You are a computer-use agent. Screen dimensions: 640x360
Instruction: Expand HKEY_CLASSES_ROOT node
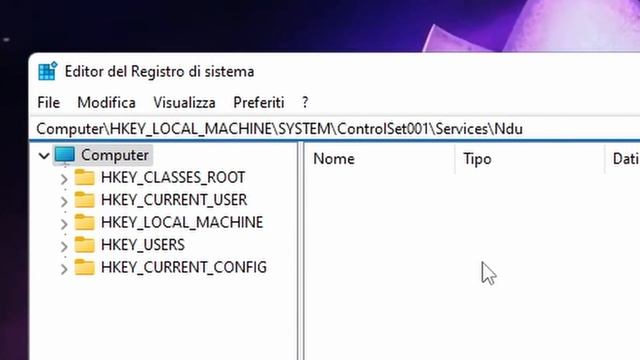point(64,179)
